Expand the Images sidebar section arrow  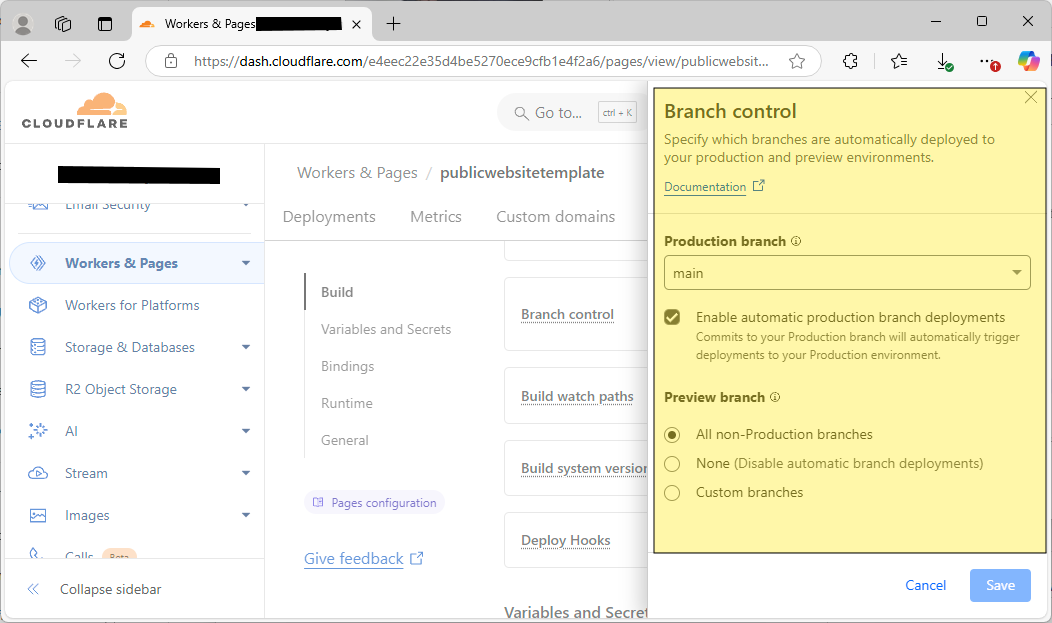[x=246, y=515]
